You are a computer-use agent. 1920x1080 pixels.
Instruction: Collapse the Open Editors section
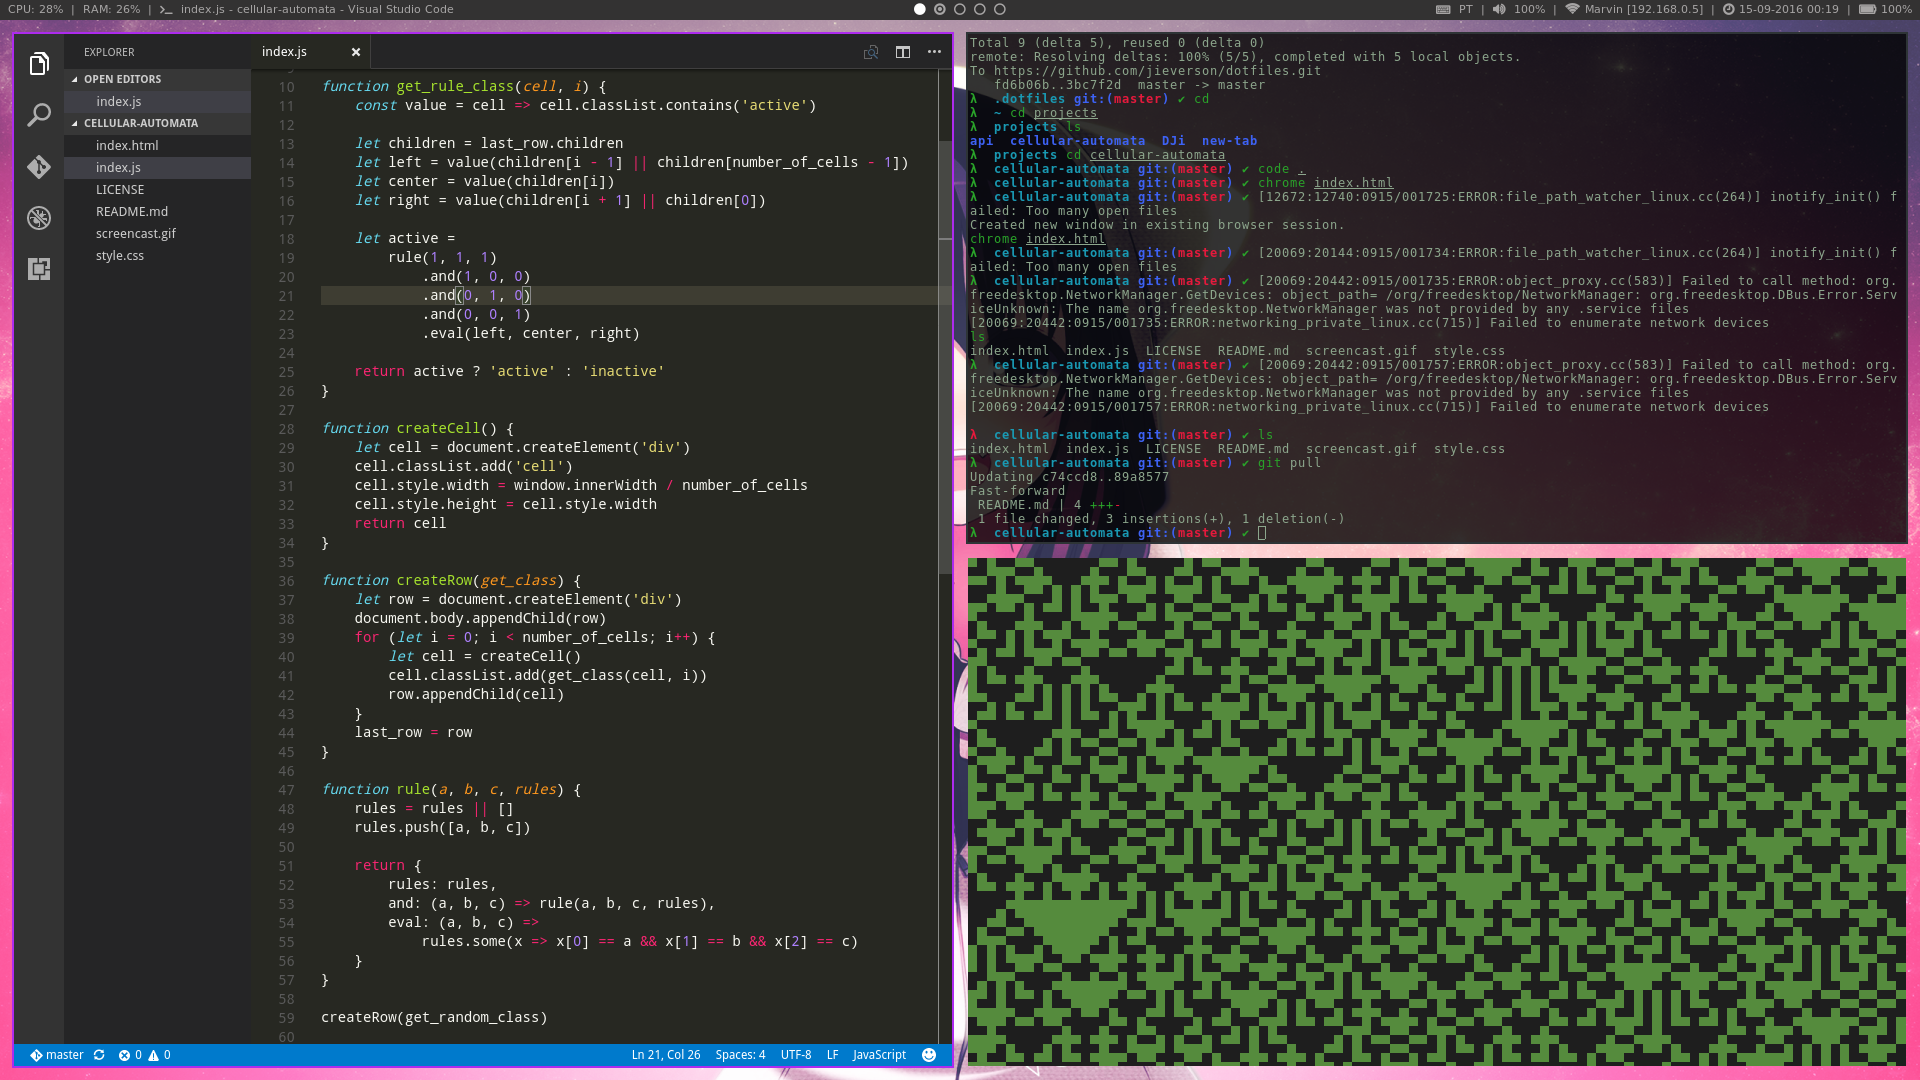point(121,79)
